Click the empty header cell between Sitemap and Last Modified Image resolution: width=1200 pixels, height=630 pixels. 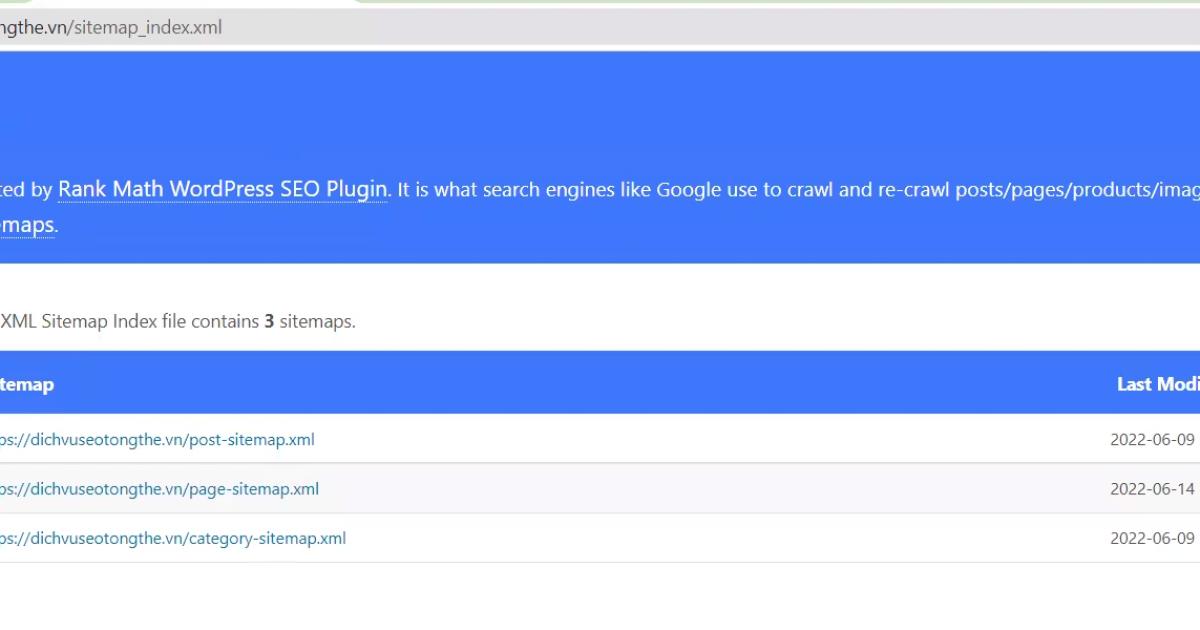pyautogui.click(x=600, y=384)
